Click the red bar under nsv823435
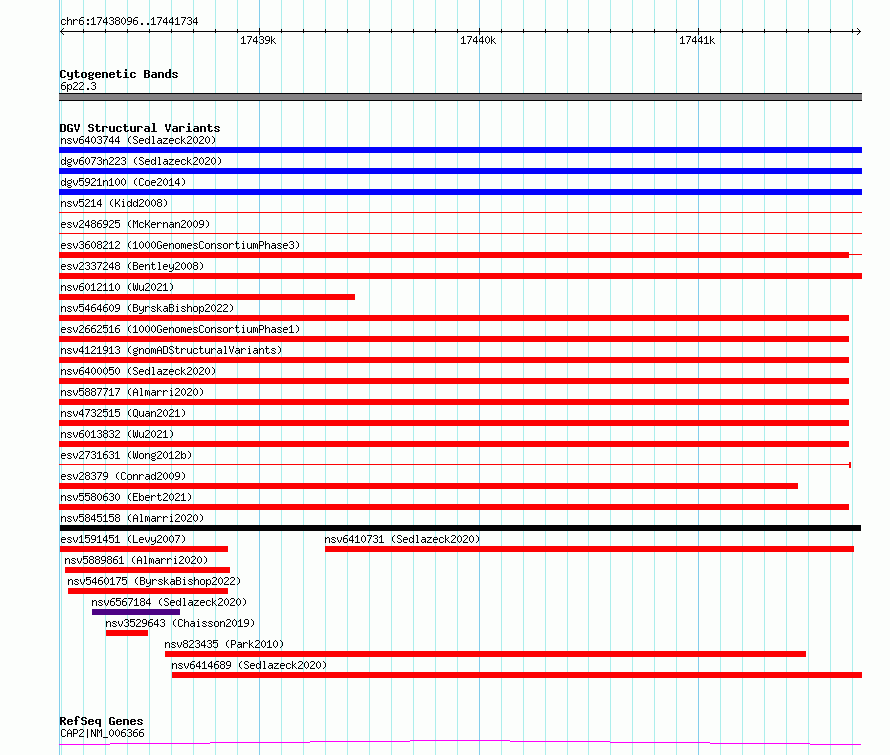The height and width of the screenshot is (755, 890). (485, 654)
